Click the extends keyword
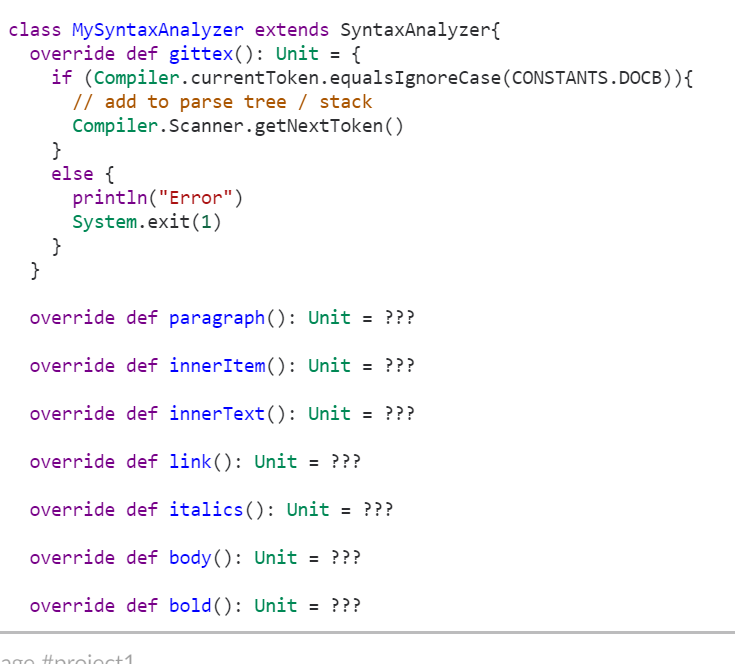The image size is (735, 664). click(292, 30)
